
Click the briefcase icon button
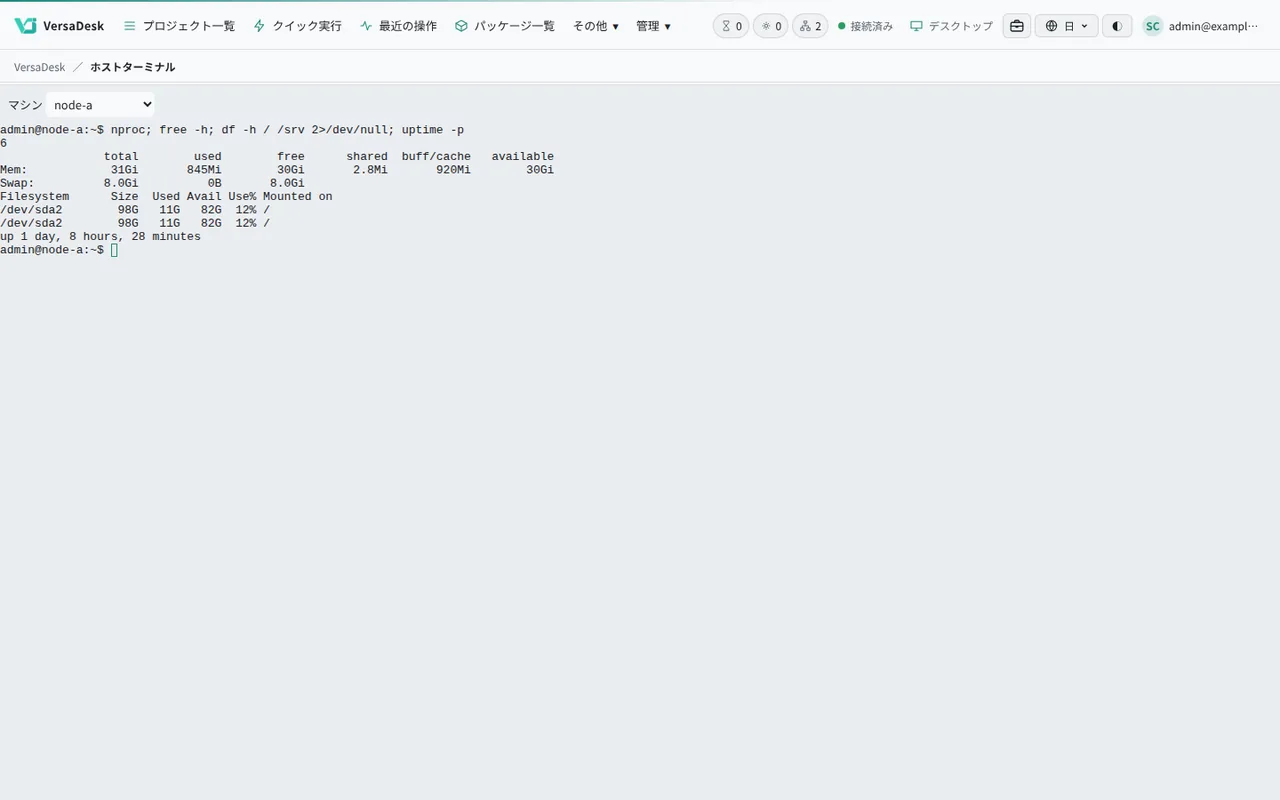[x=1017, y=26]
